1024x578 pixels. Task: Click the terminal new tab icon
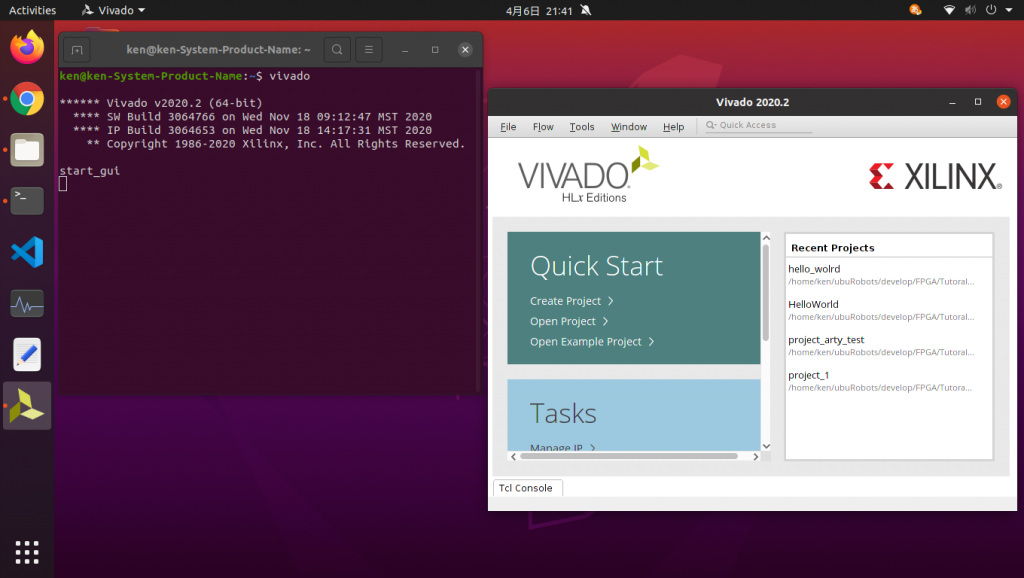[77, 50]
